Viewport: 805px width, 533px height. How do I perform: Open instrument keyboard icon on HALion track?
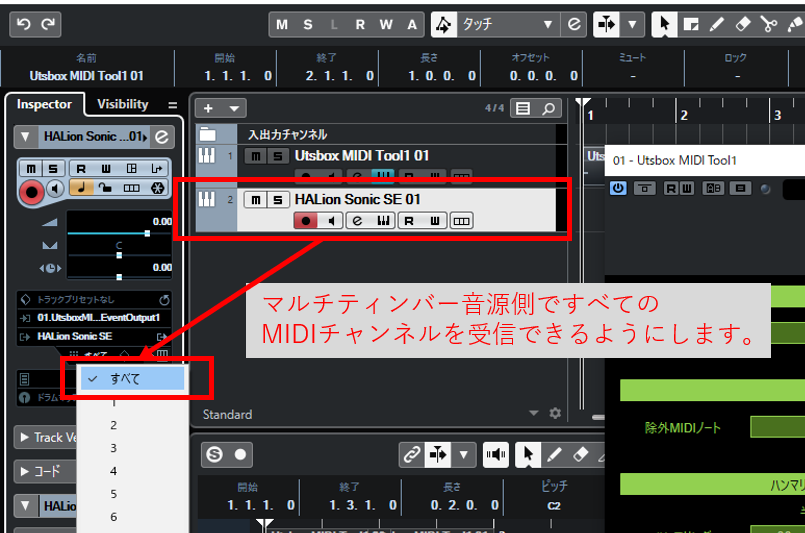pyautogui.click(x=383, y=221)
